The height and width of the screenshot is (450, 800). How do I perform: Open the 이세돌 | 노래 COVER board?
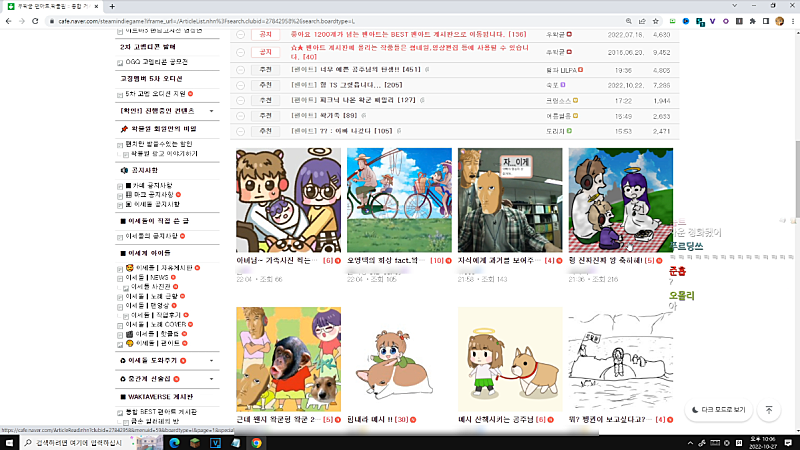pyautogui.click(x=156, y=324)
